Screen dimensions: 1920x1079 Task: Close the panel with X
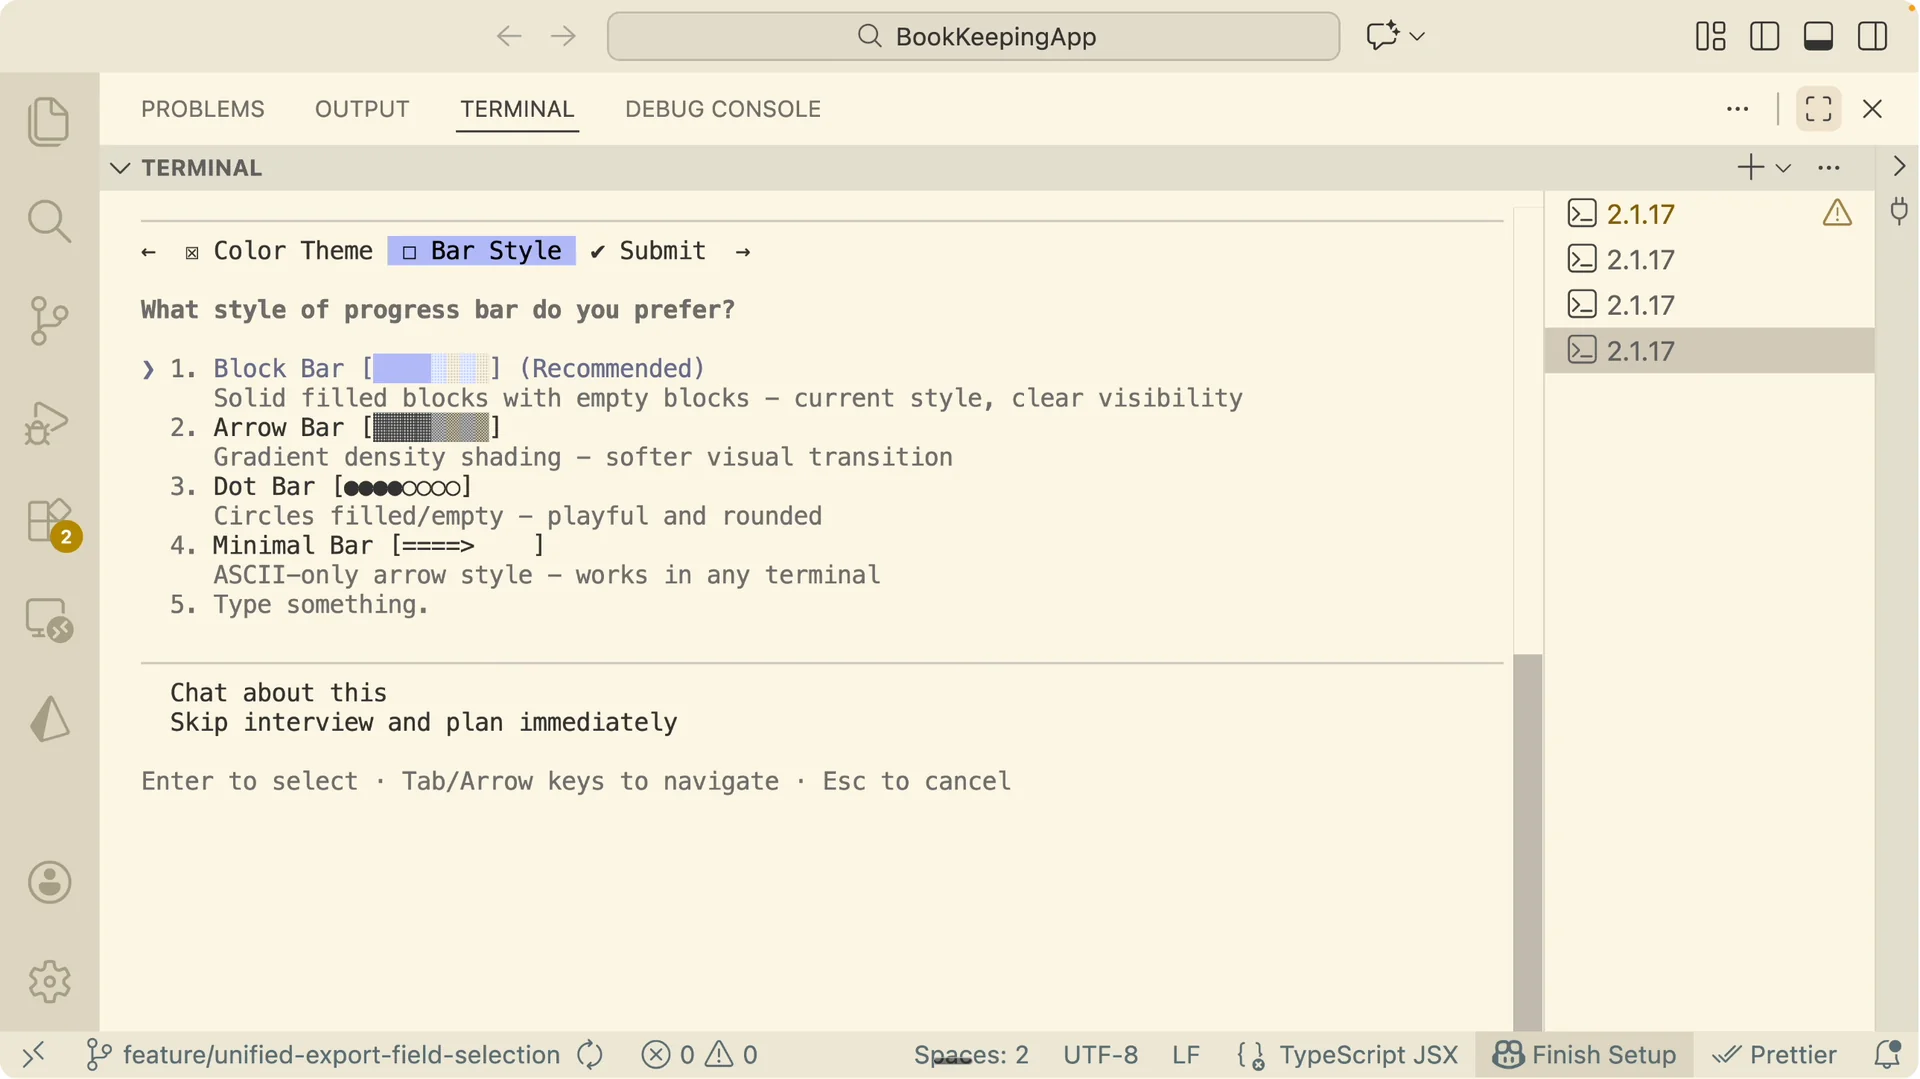pyautogui.click(x=1872, y=109)
